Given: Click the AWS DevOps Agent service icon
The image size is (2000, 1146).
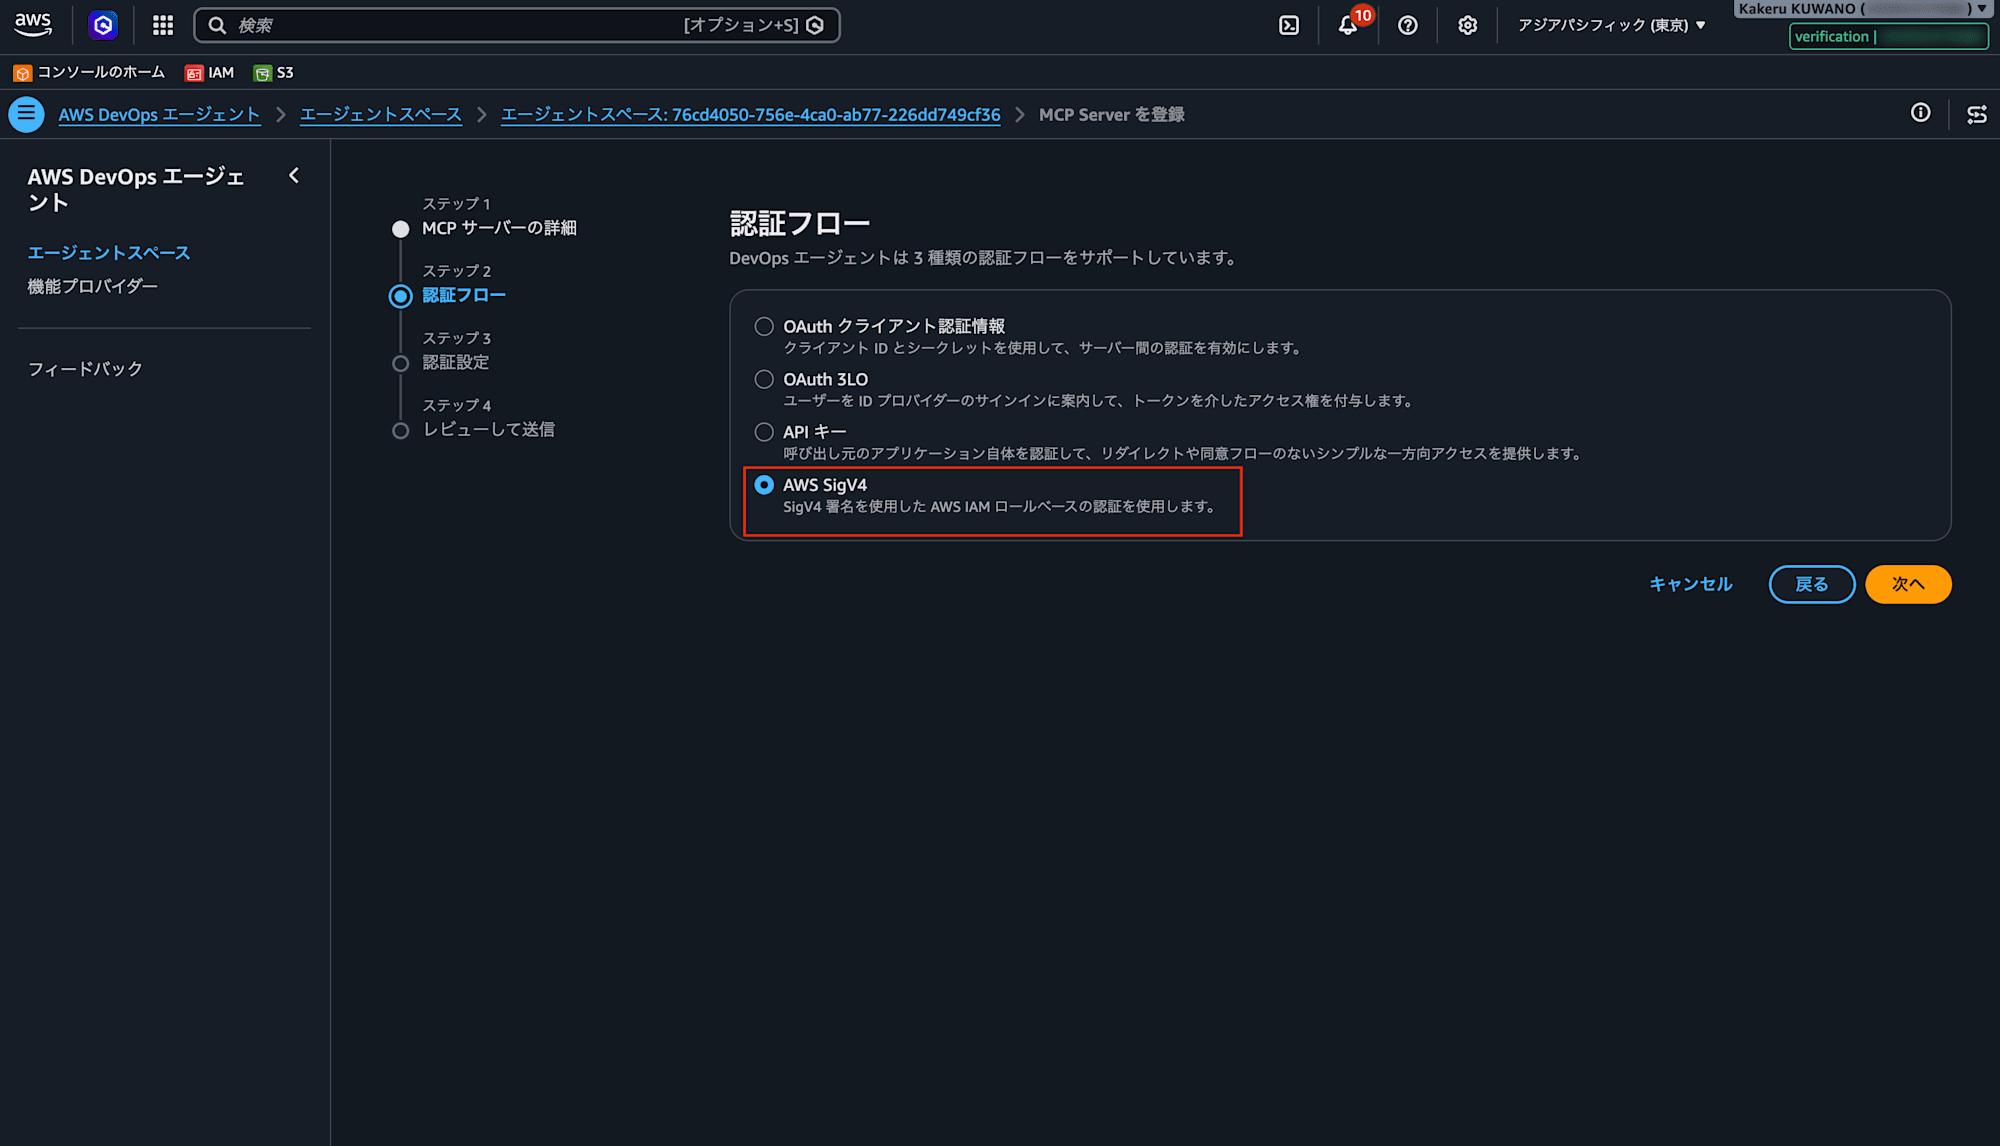Looking at the screenshot, I should tap(103, 25).
